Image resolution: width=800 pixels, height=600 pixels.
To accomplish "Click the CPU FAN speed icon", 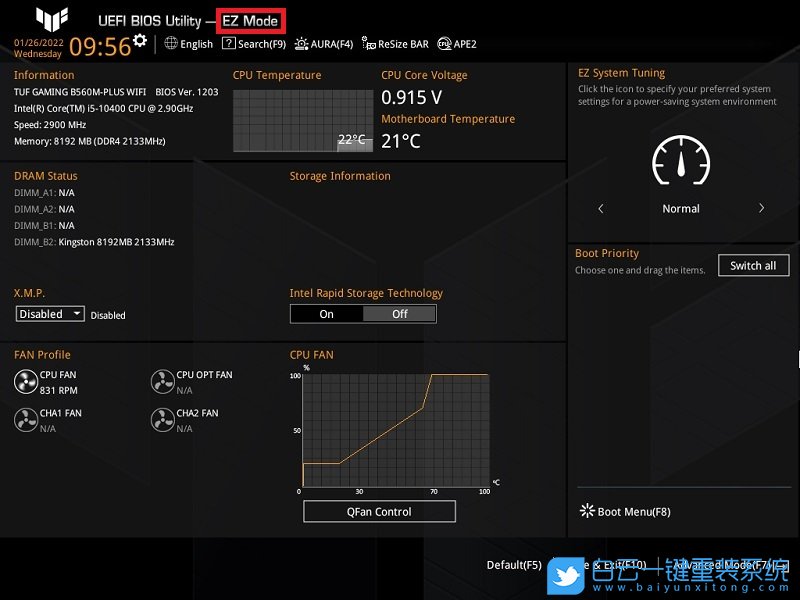I will coord(26,381).
